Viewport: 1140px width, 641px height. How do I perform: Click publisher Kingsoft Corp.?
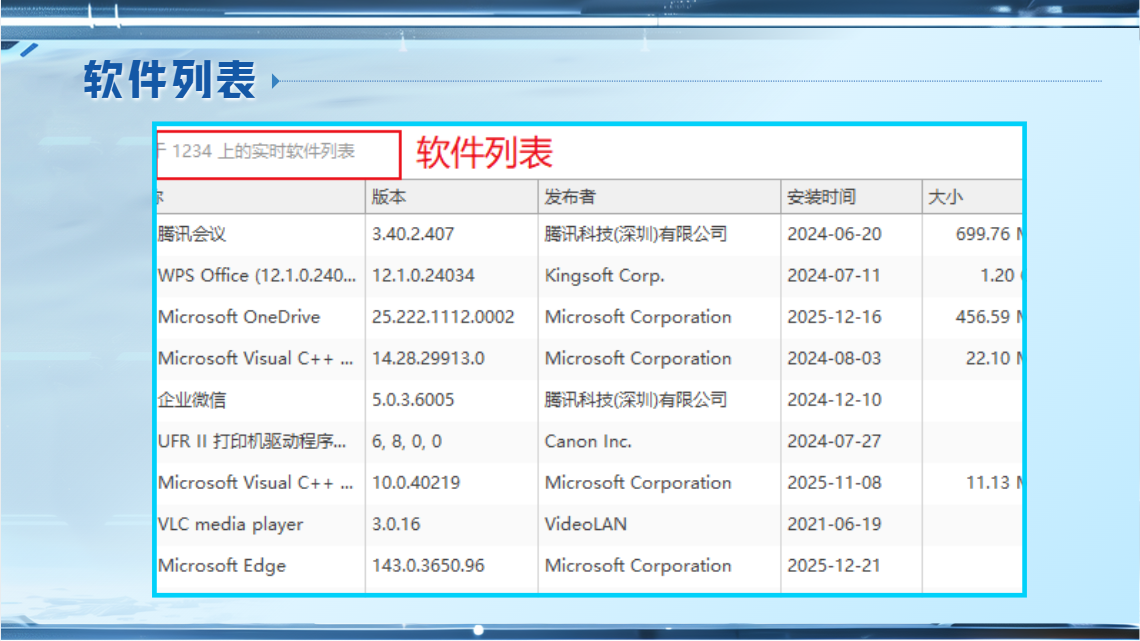point(605,275)
